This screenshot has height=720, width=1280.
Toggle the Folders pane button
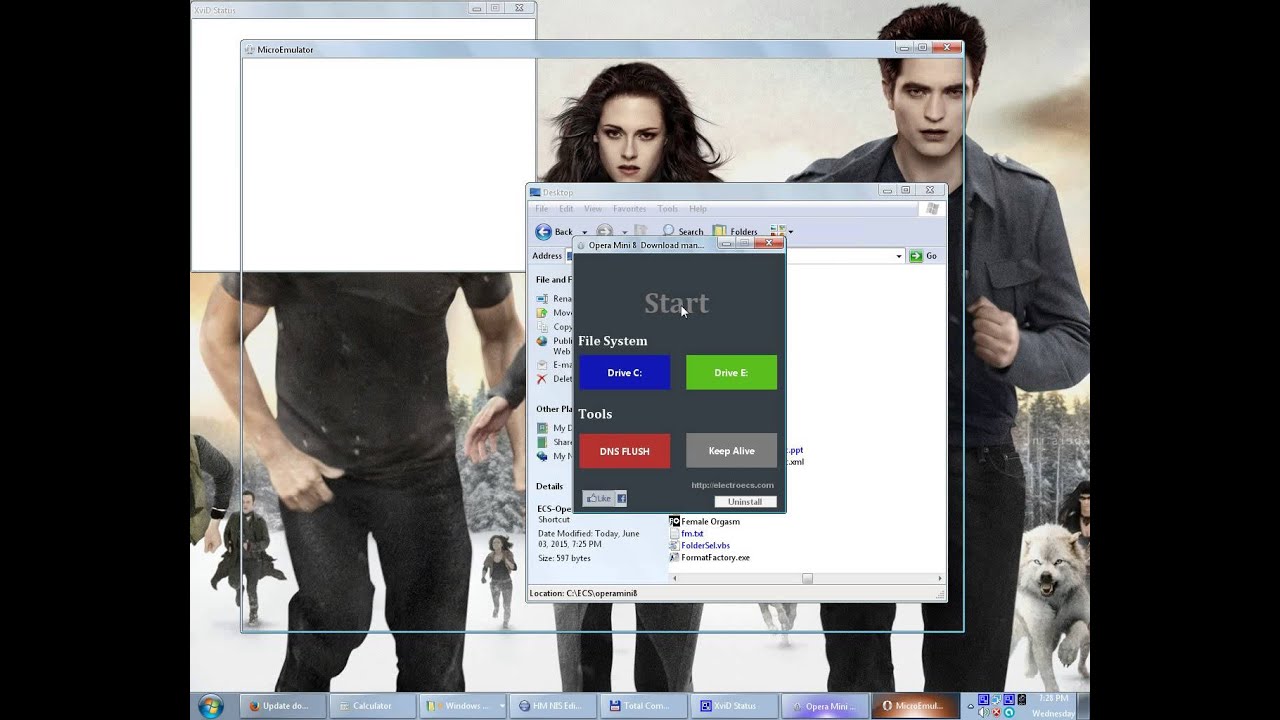click(x=734, y=231)
